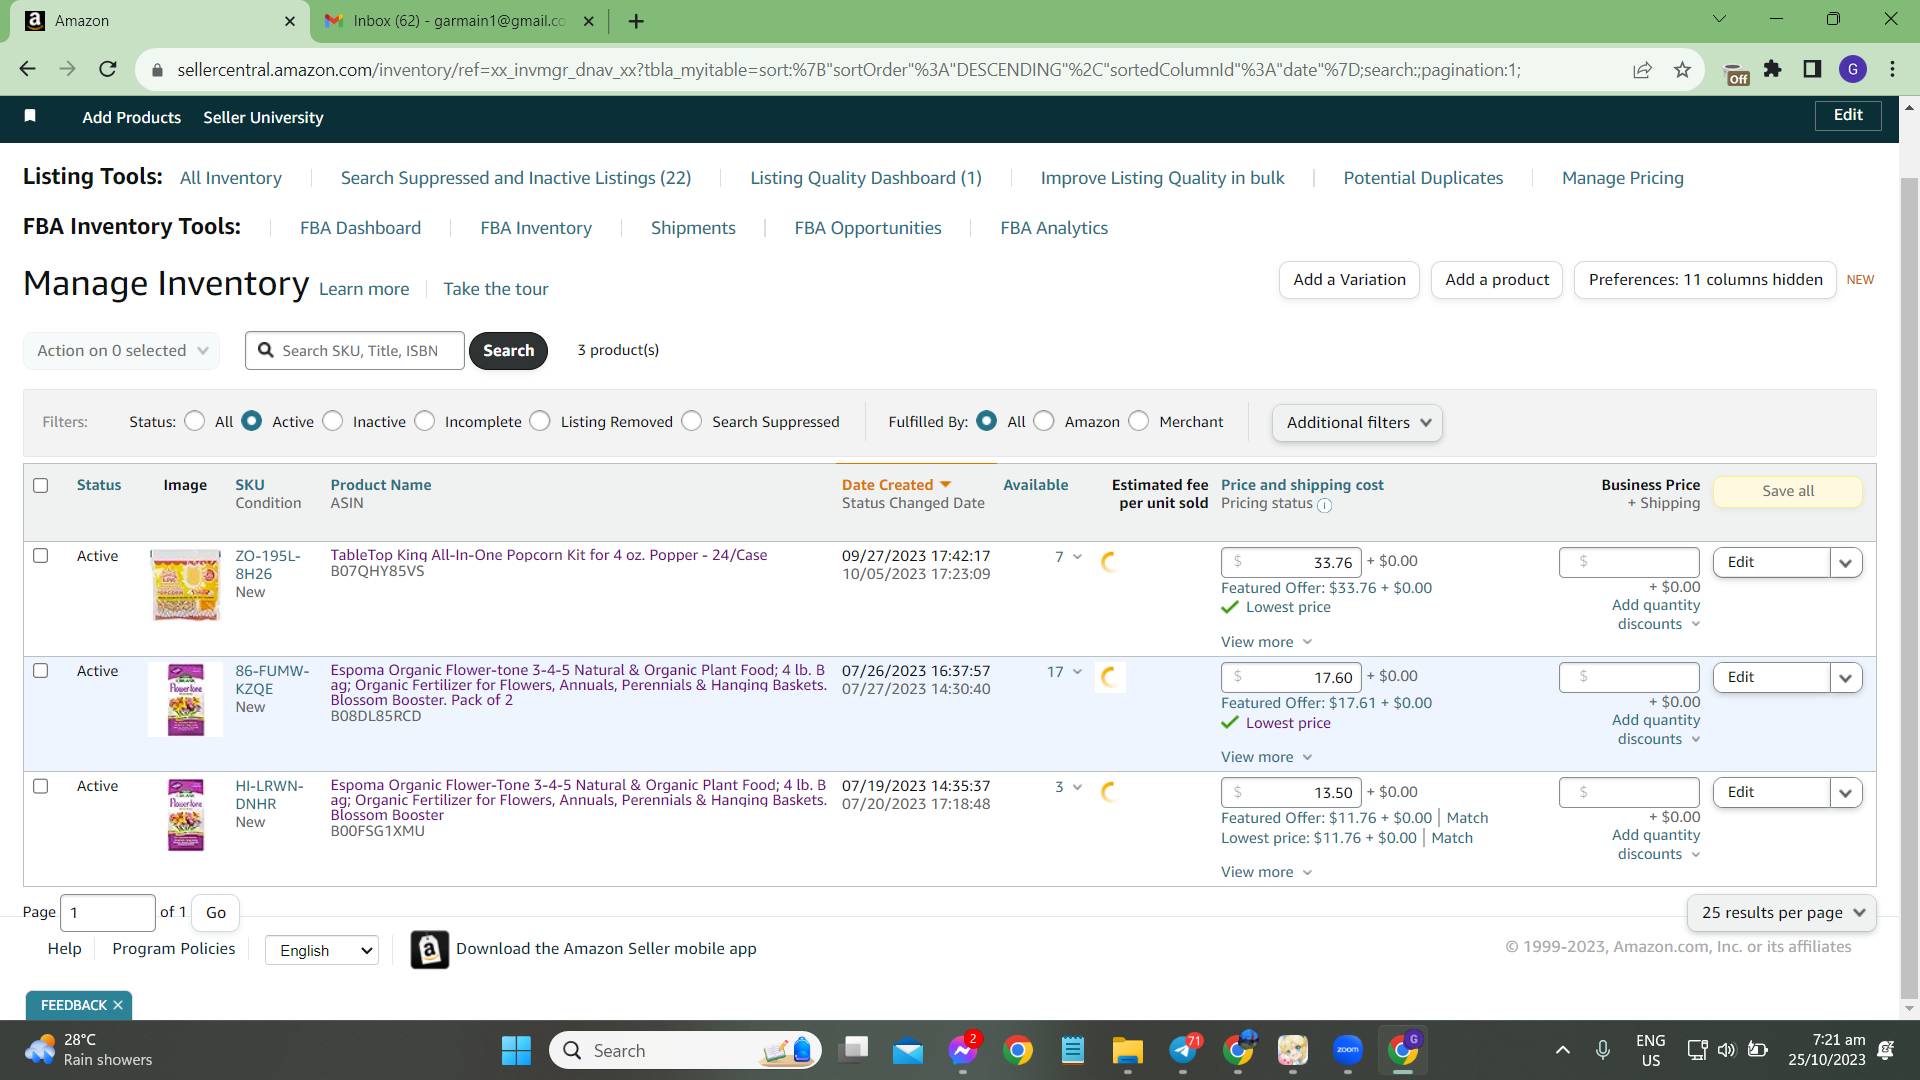Open the Edit dropdown arrow for ZO-195L-8H26
This screenshot has height=1080, width=1920.
tap(1846, 562)
